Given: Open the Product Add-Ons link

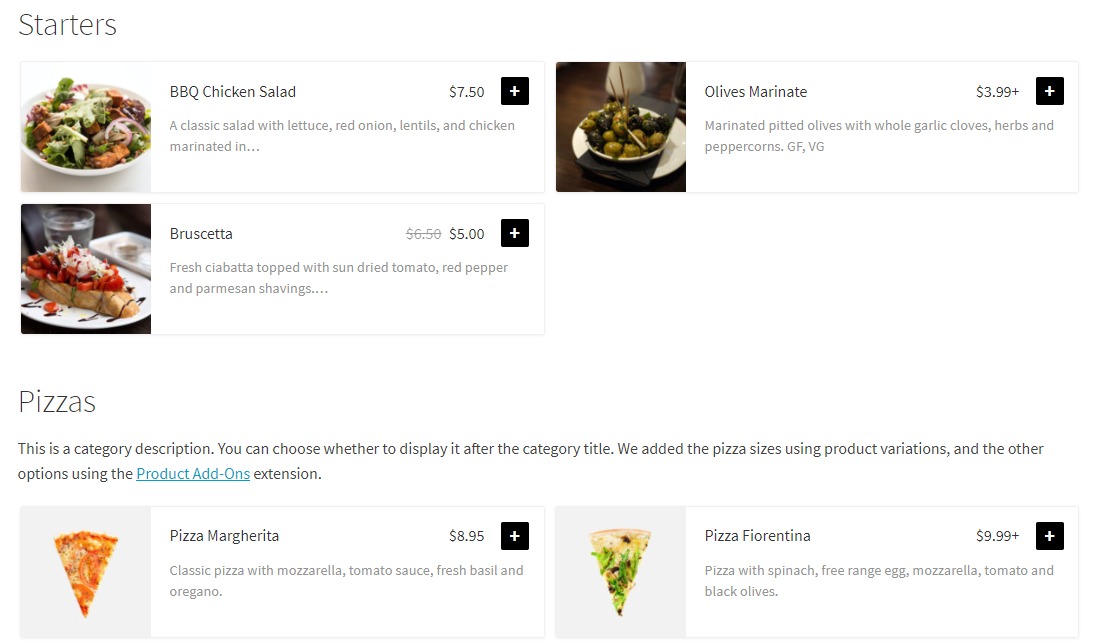Looking at the screenshot, I should tap(193, 474).
